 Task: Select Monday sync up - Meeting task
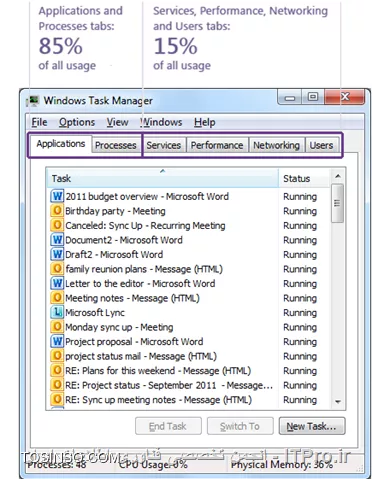click(x=119, y=327)
